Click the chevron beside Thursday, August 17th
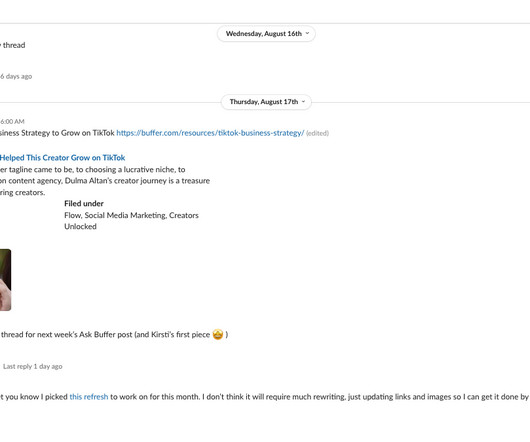Viewport: 530px width, 442px height. (x=303, y=102)
